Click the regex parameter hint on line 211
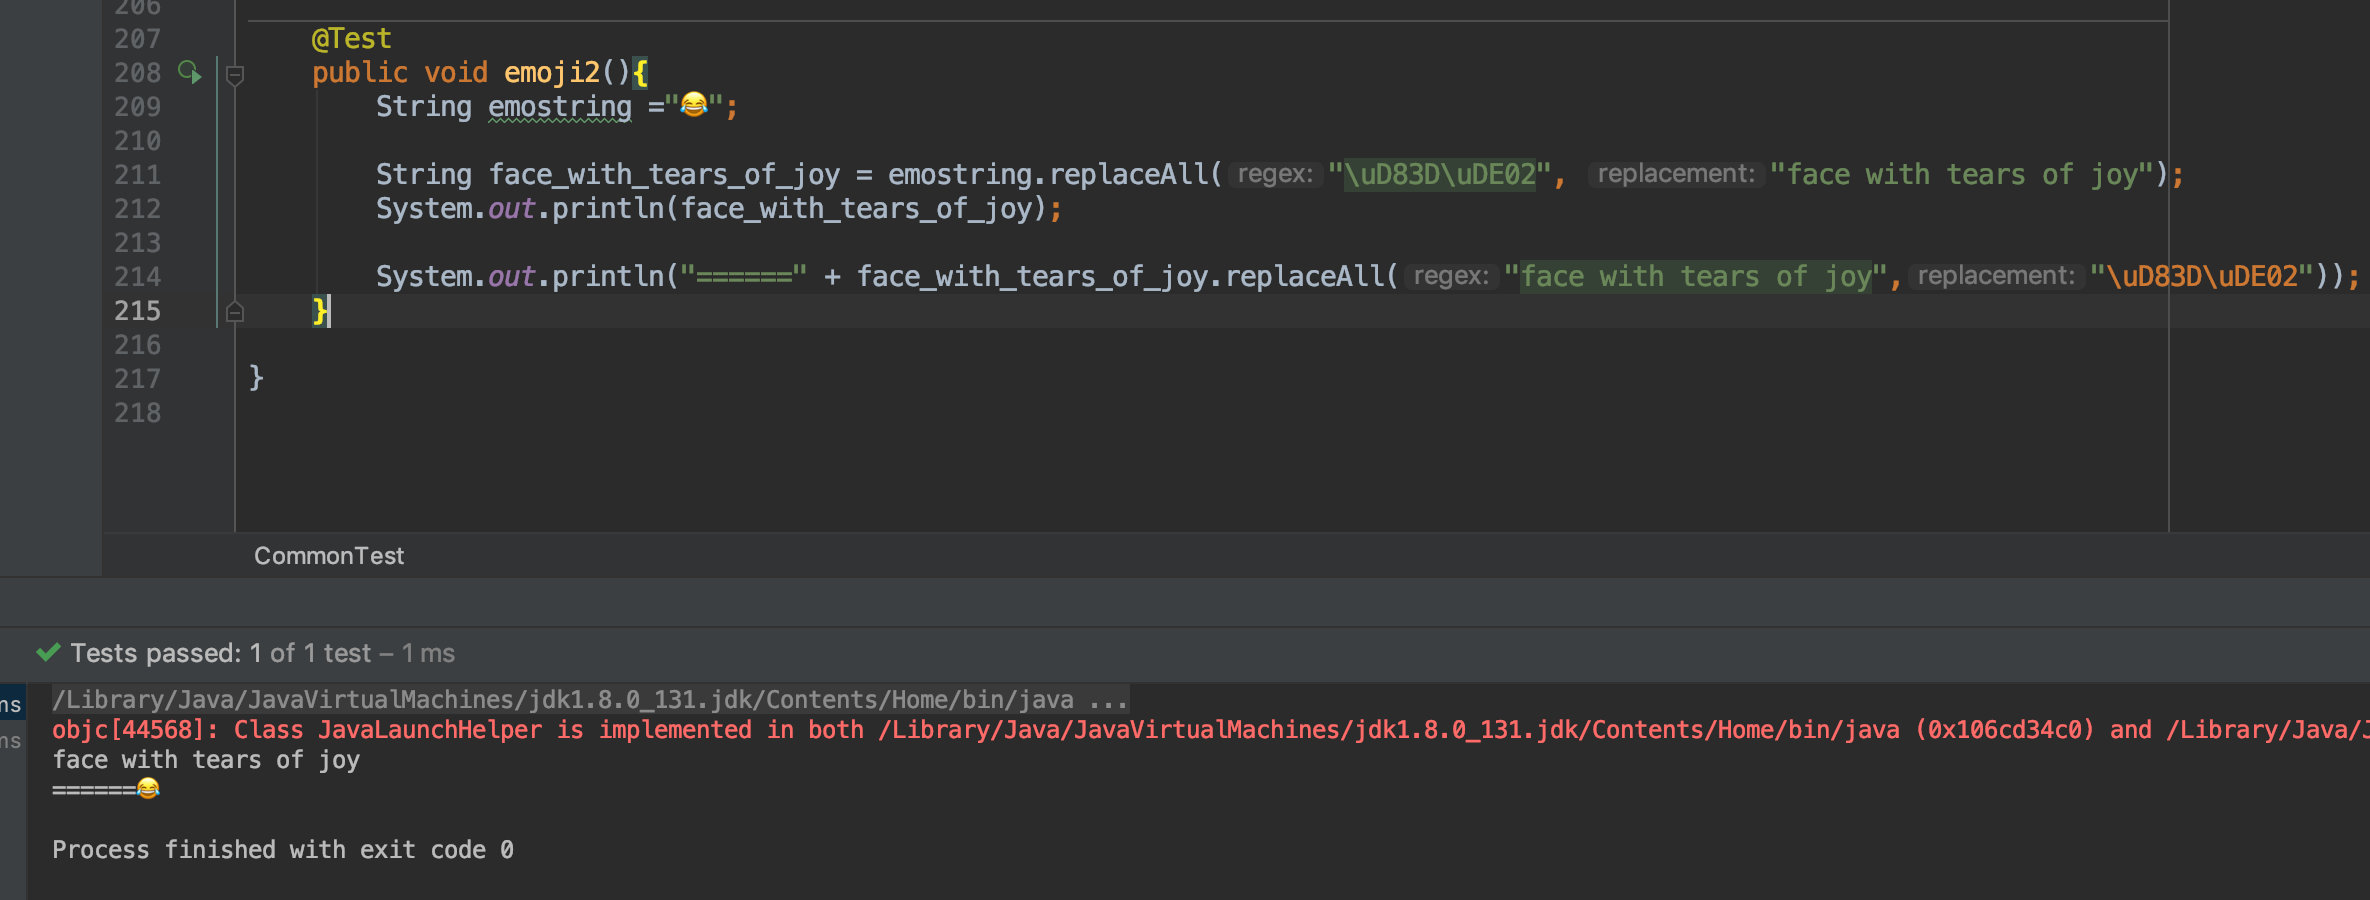The height and width of the screenshot is (900, 2370). pyautogui.click(x=1275, y=175)
